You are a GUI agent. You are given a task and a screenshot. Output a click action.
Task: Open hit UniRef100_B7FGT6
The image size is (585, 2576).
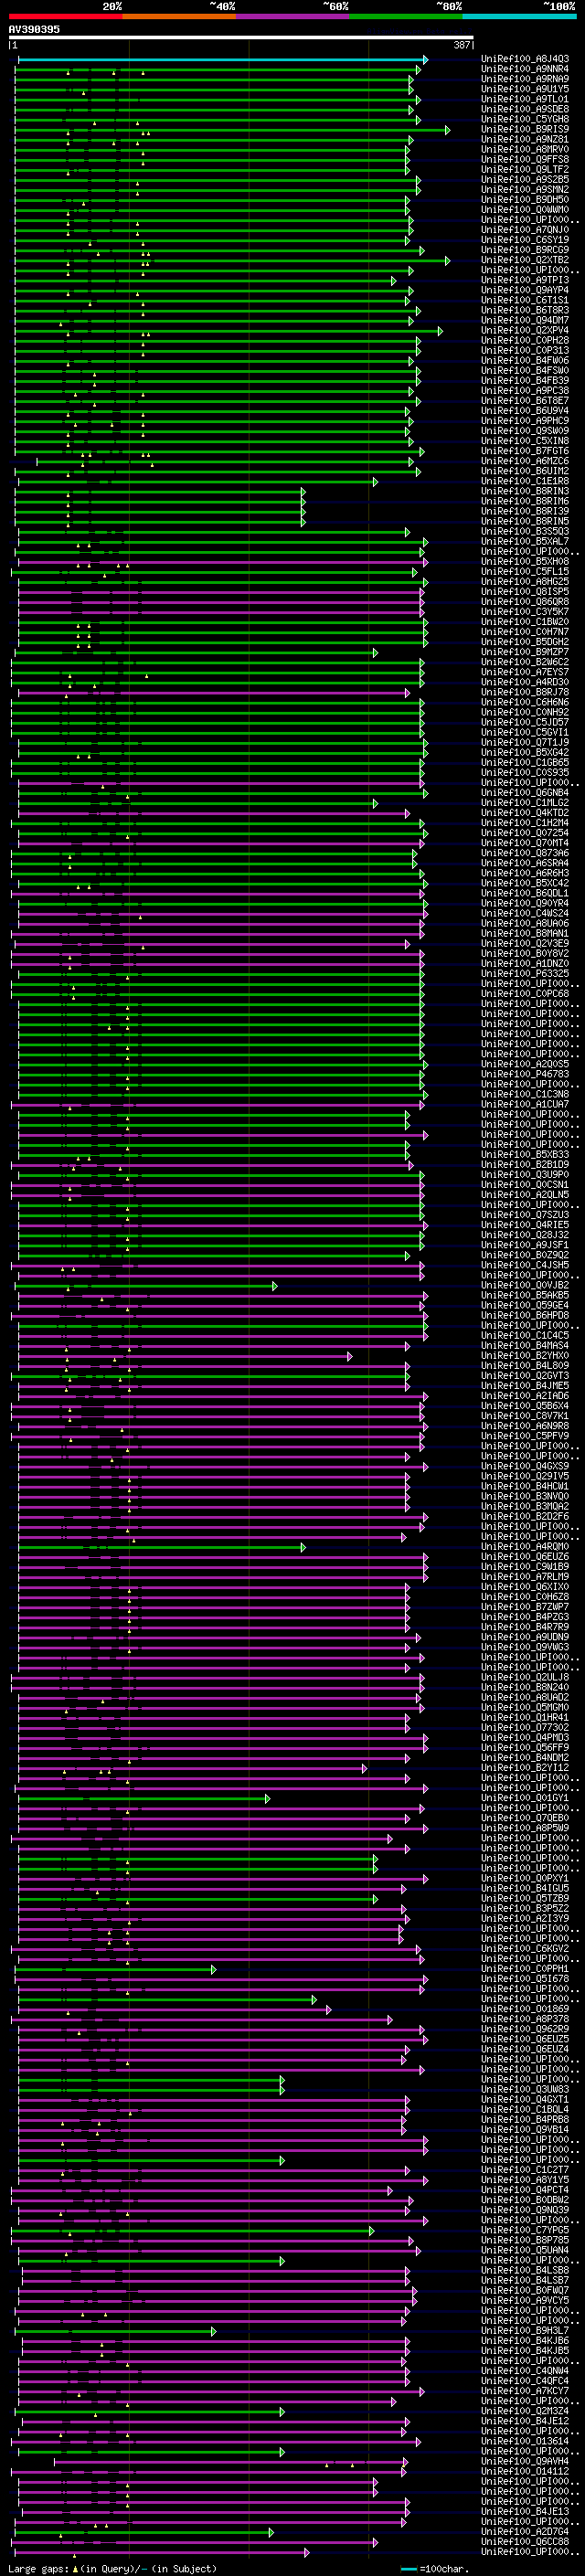click(525, 451)
